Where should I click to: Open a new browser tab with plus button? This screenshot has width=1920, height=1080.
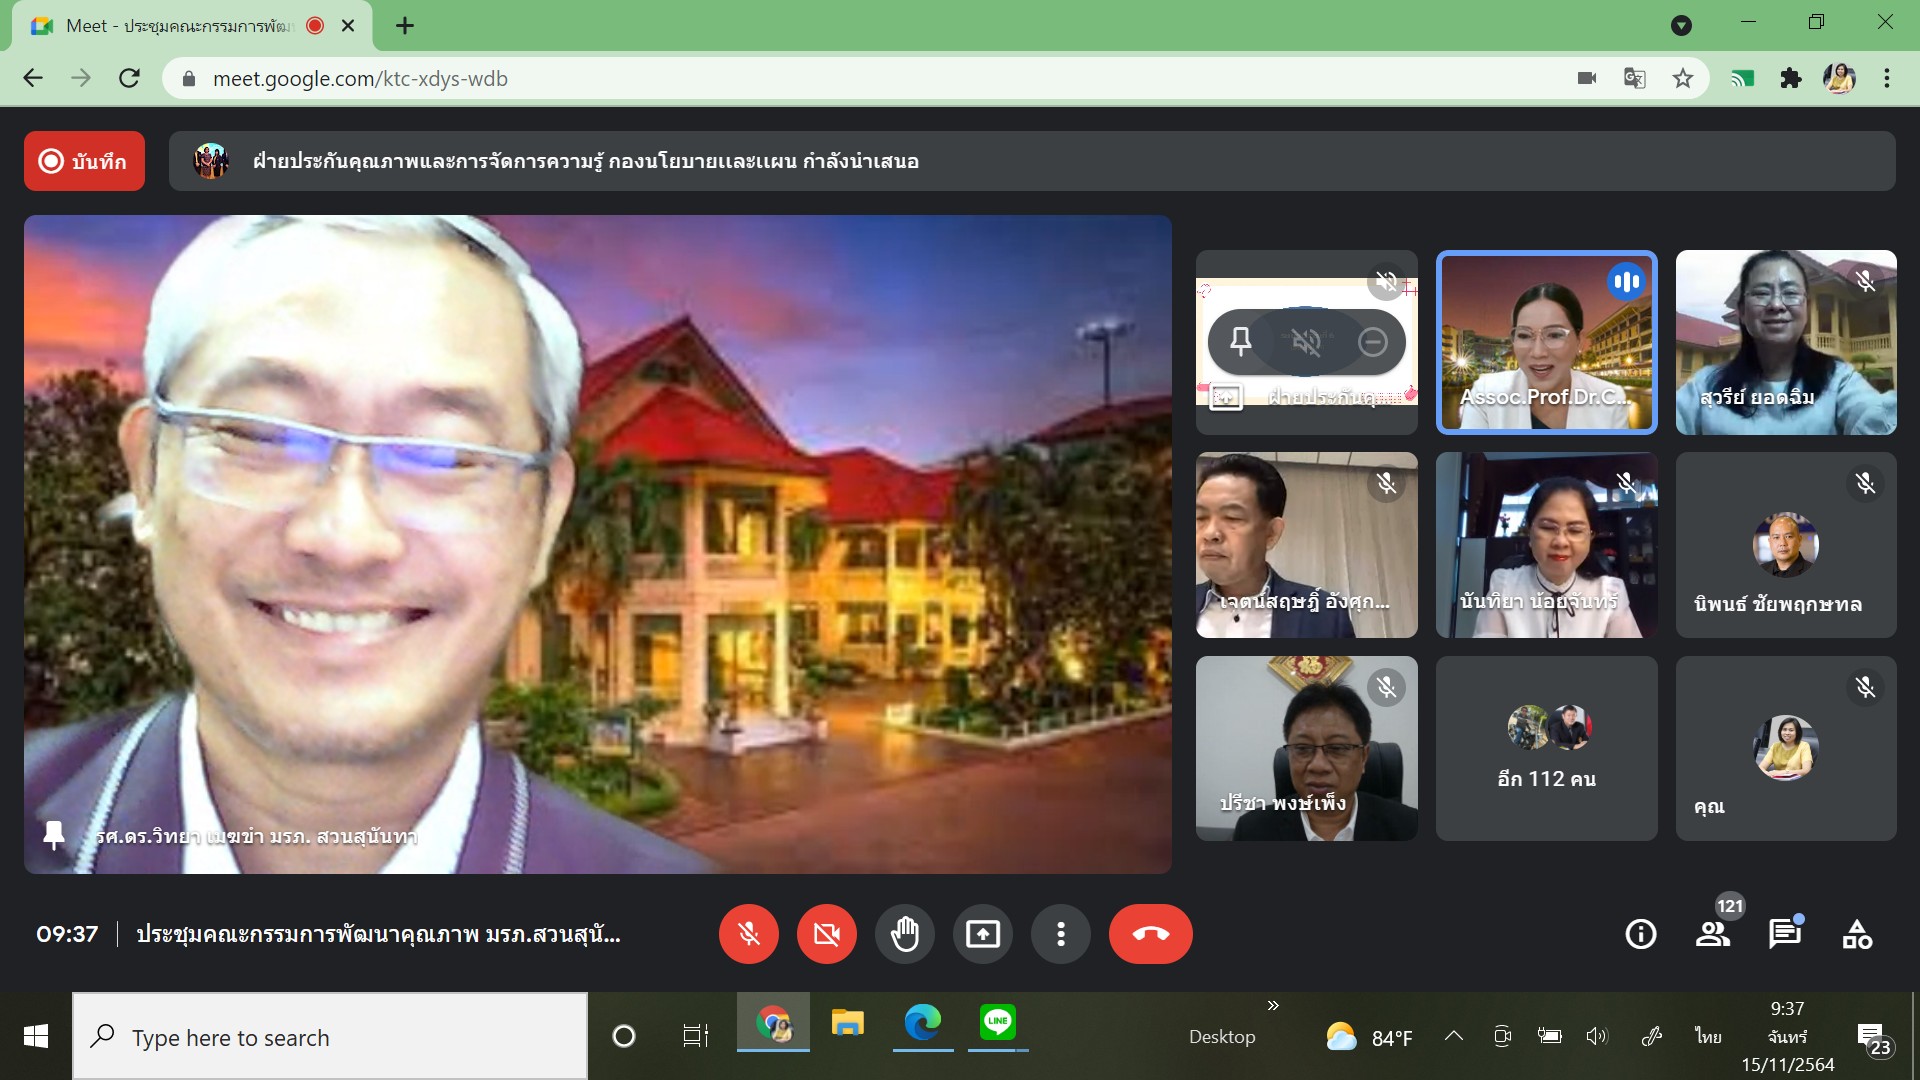click(x=405, y=26)
